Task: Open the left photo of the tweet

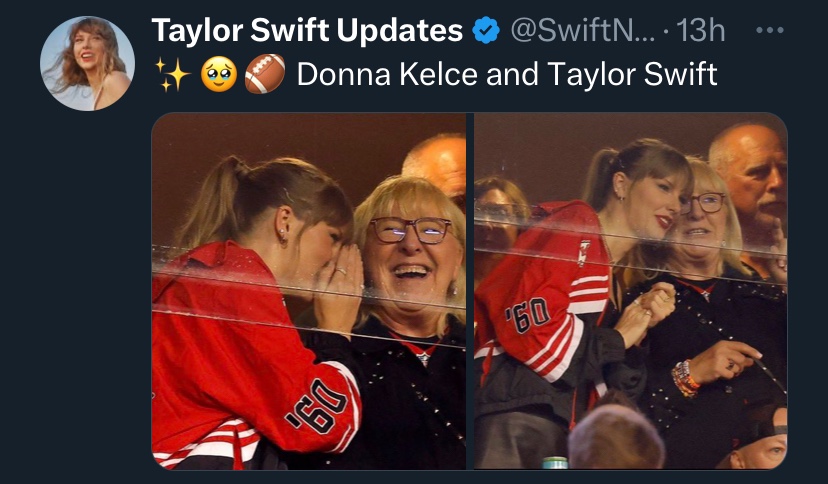Action: 309,290
